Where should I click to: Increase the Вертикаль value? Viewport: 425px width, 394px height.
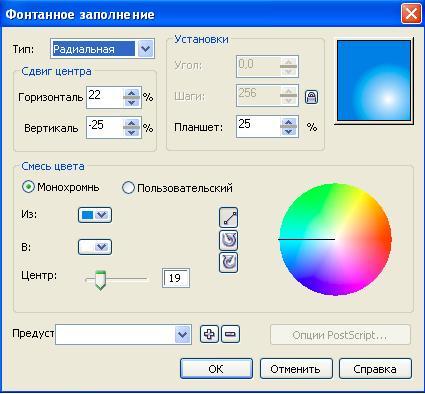(x=132, y=123)
